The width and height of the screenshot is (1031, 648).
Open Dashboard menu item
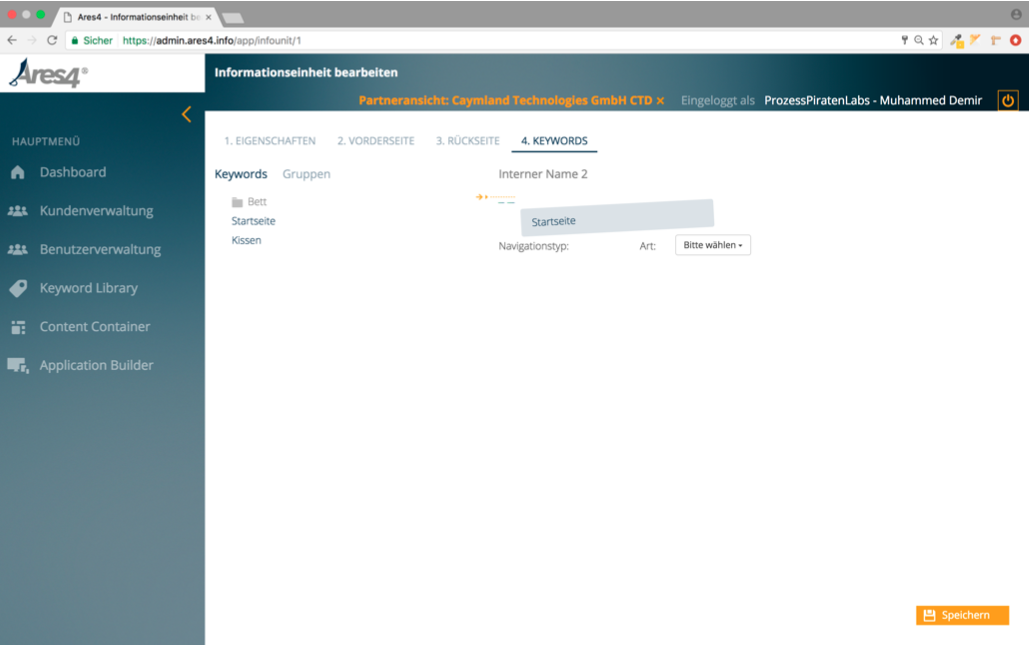tap(72, 172)
